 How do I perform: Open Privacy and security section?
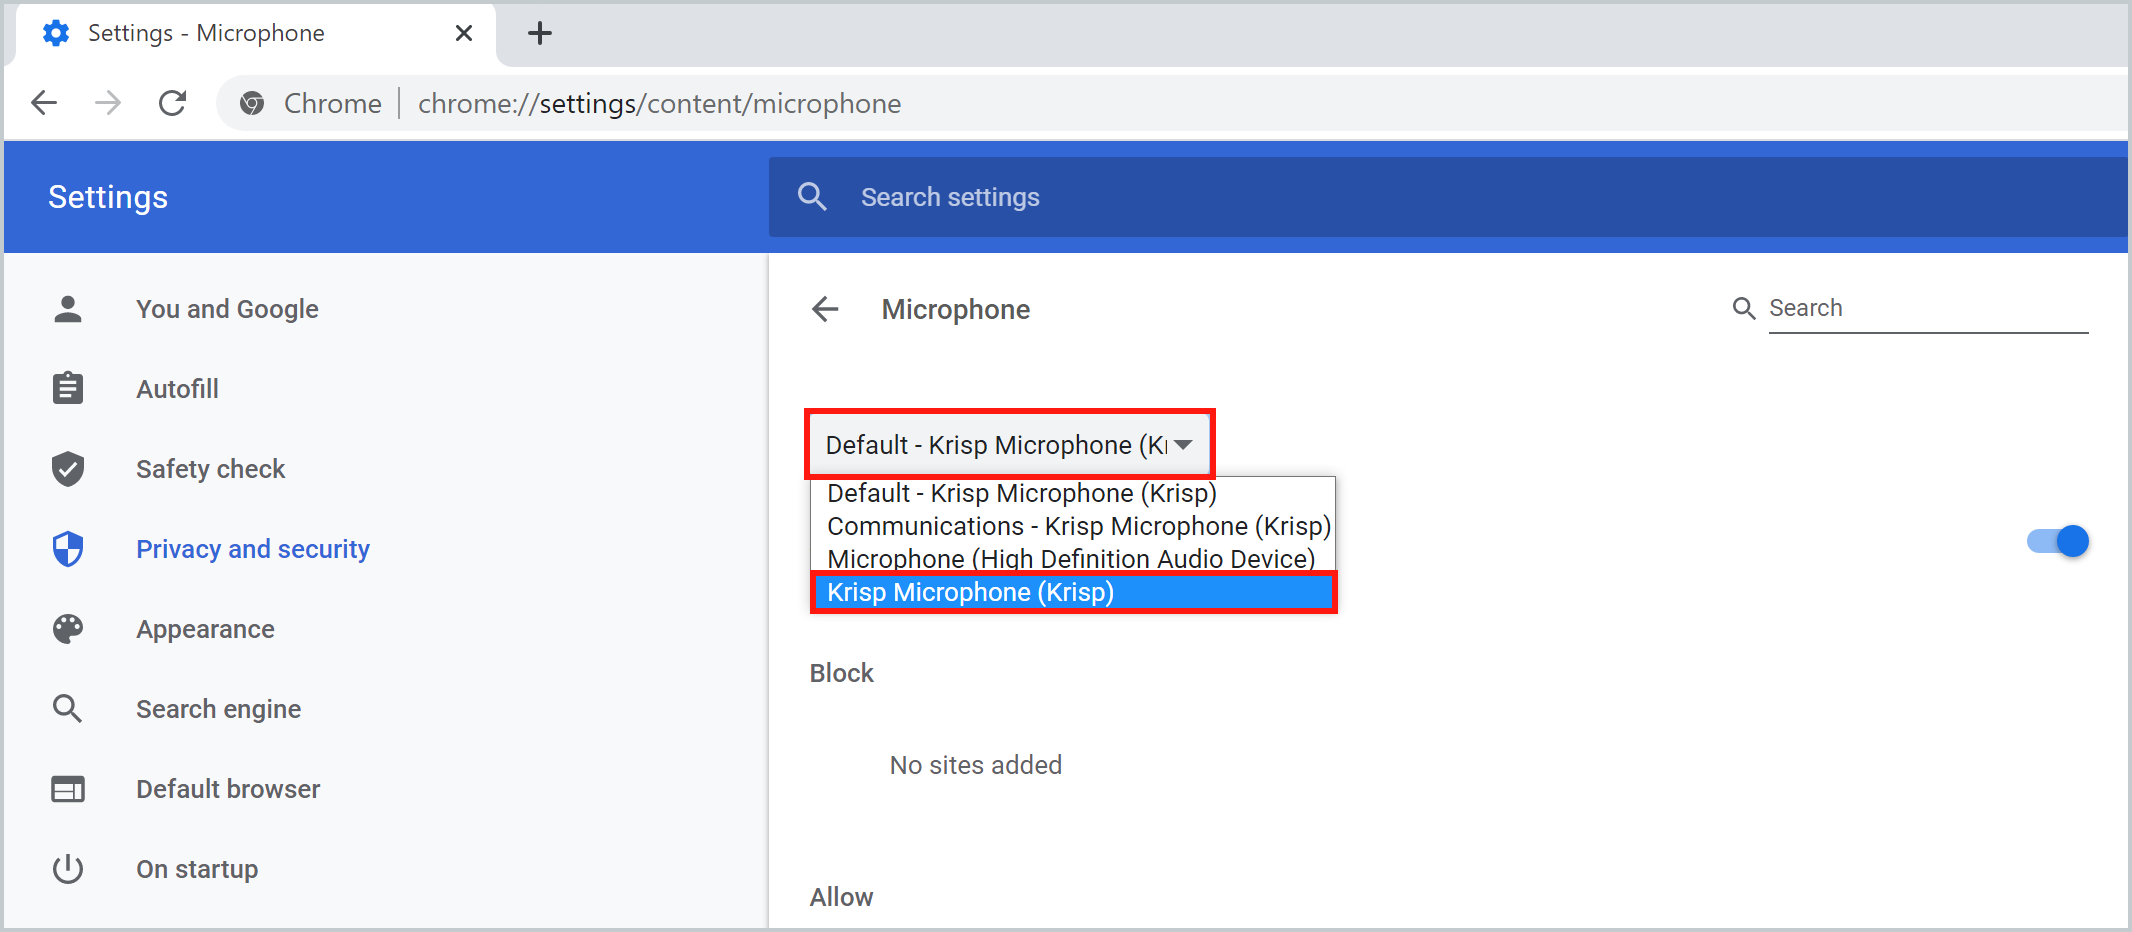[x=252, y=549]
